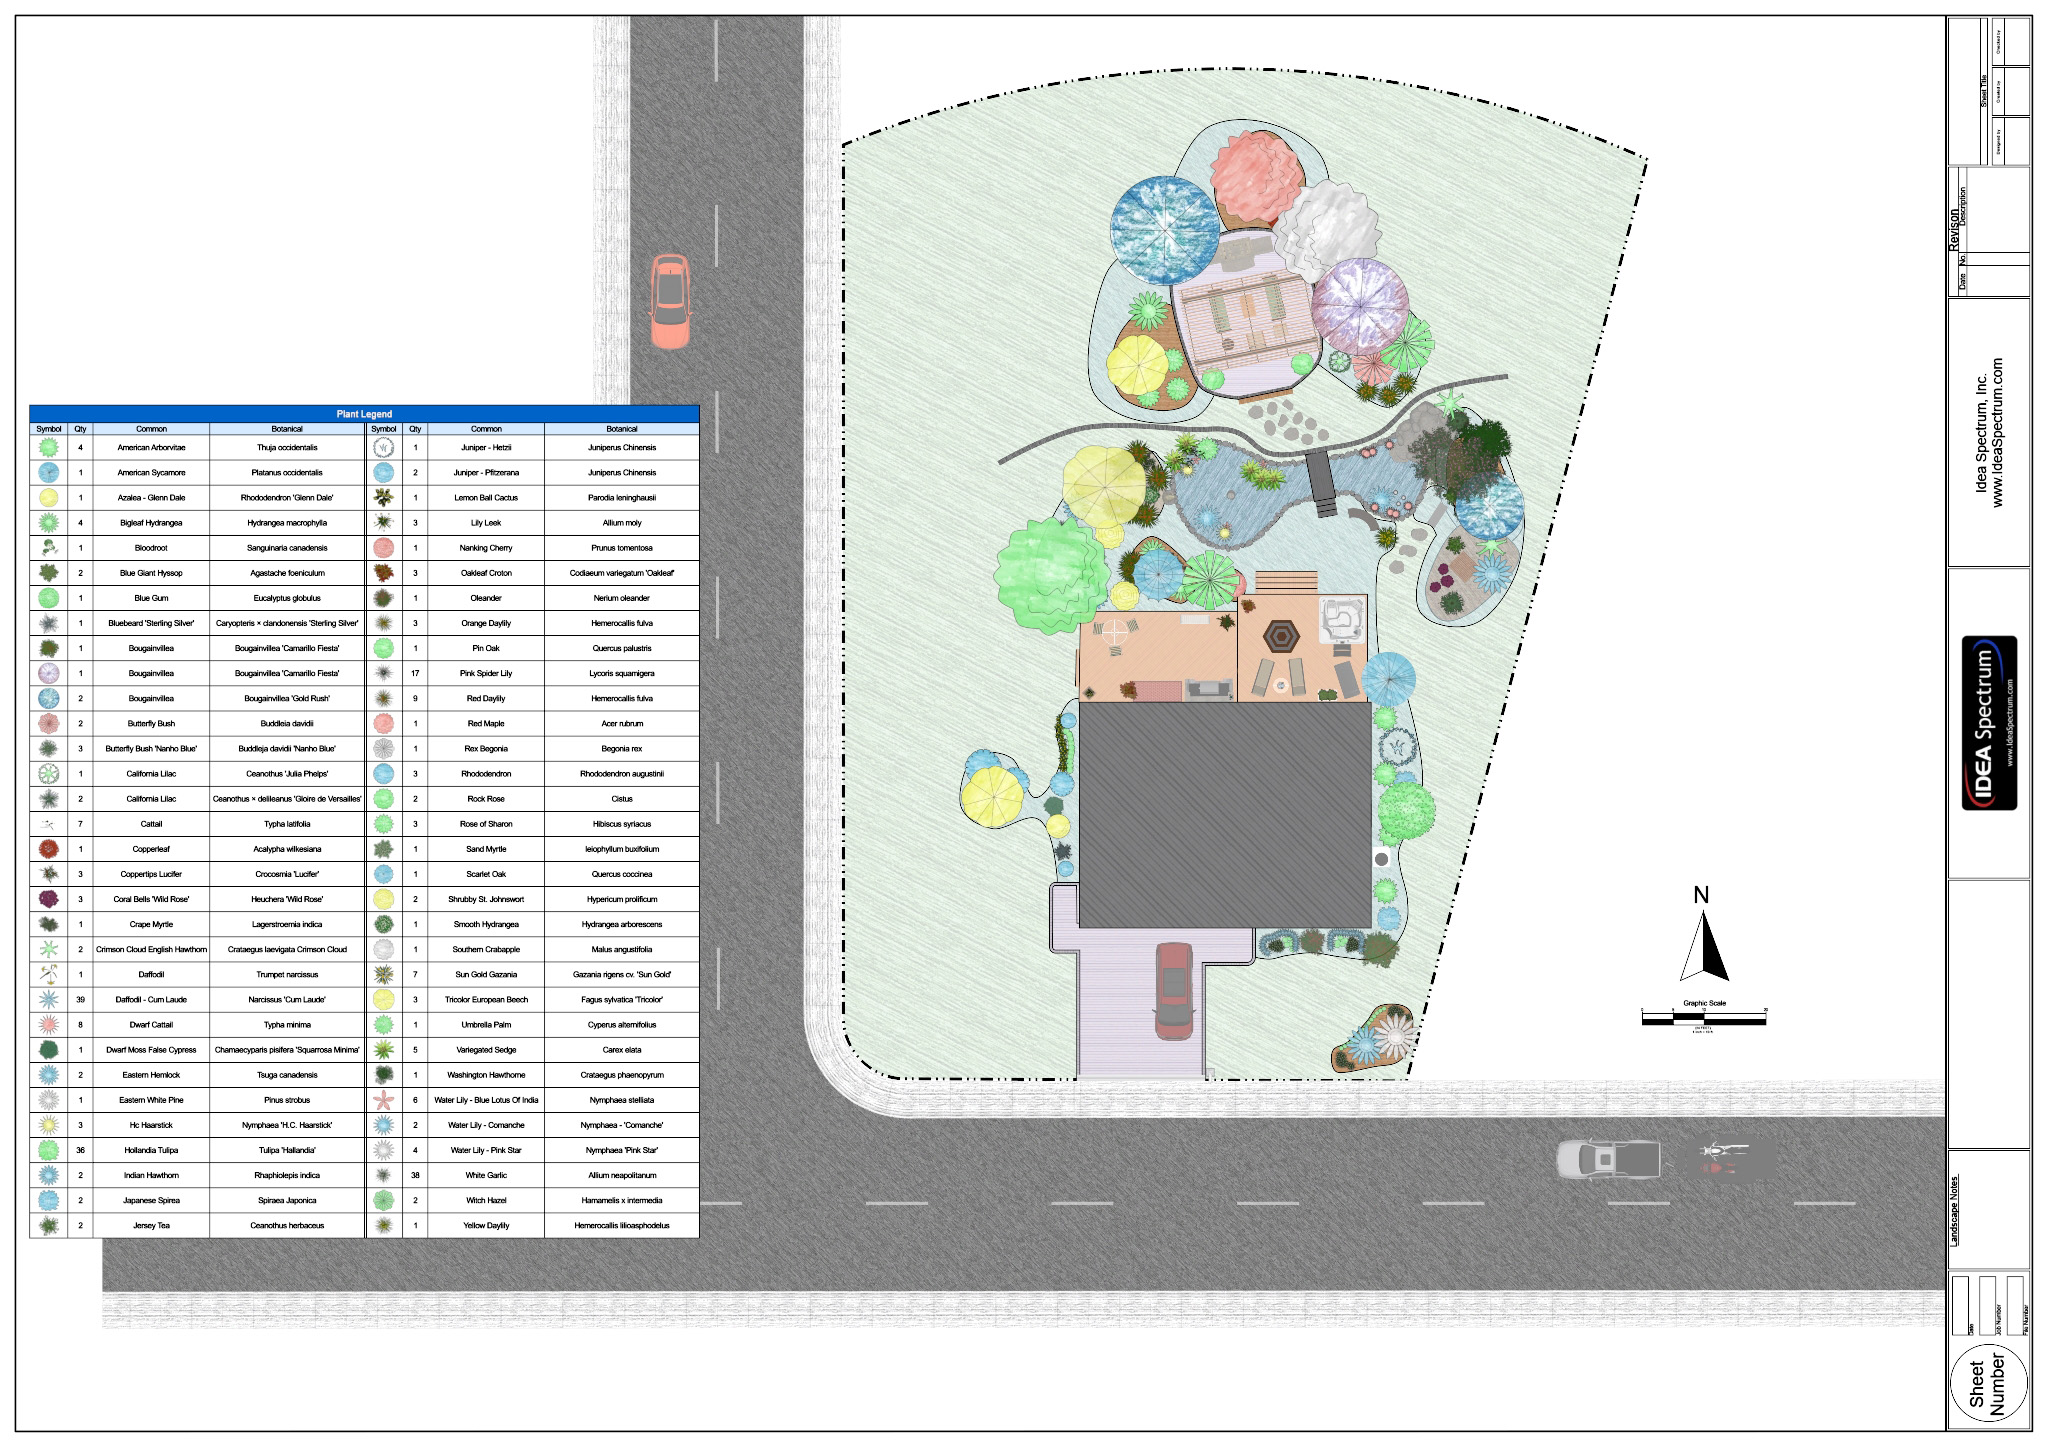Select the Graphic Scale bar
Image resolution: width=2048 pixels, height=1447 pixels.
click(1703, 1018)
